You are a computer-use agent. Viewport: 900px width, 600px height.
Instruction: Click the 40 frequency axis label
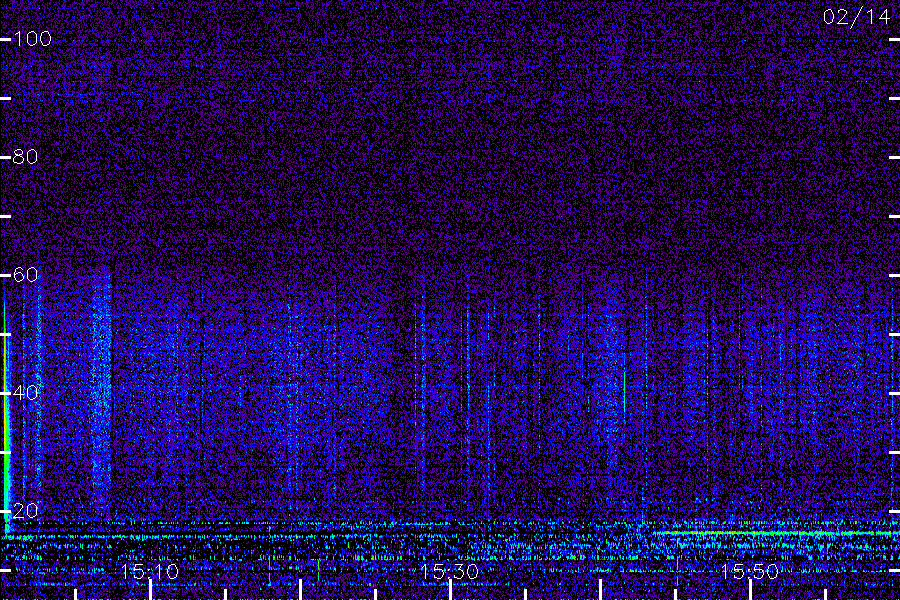point(25,393)
